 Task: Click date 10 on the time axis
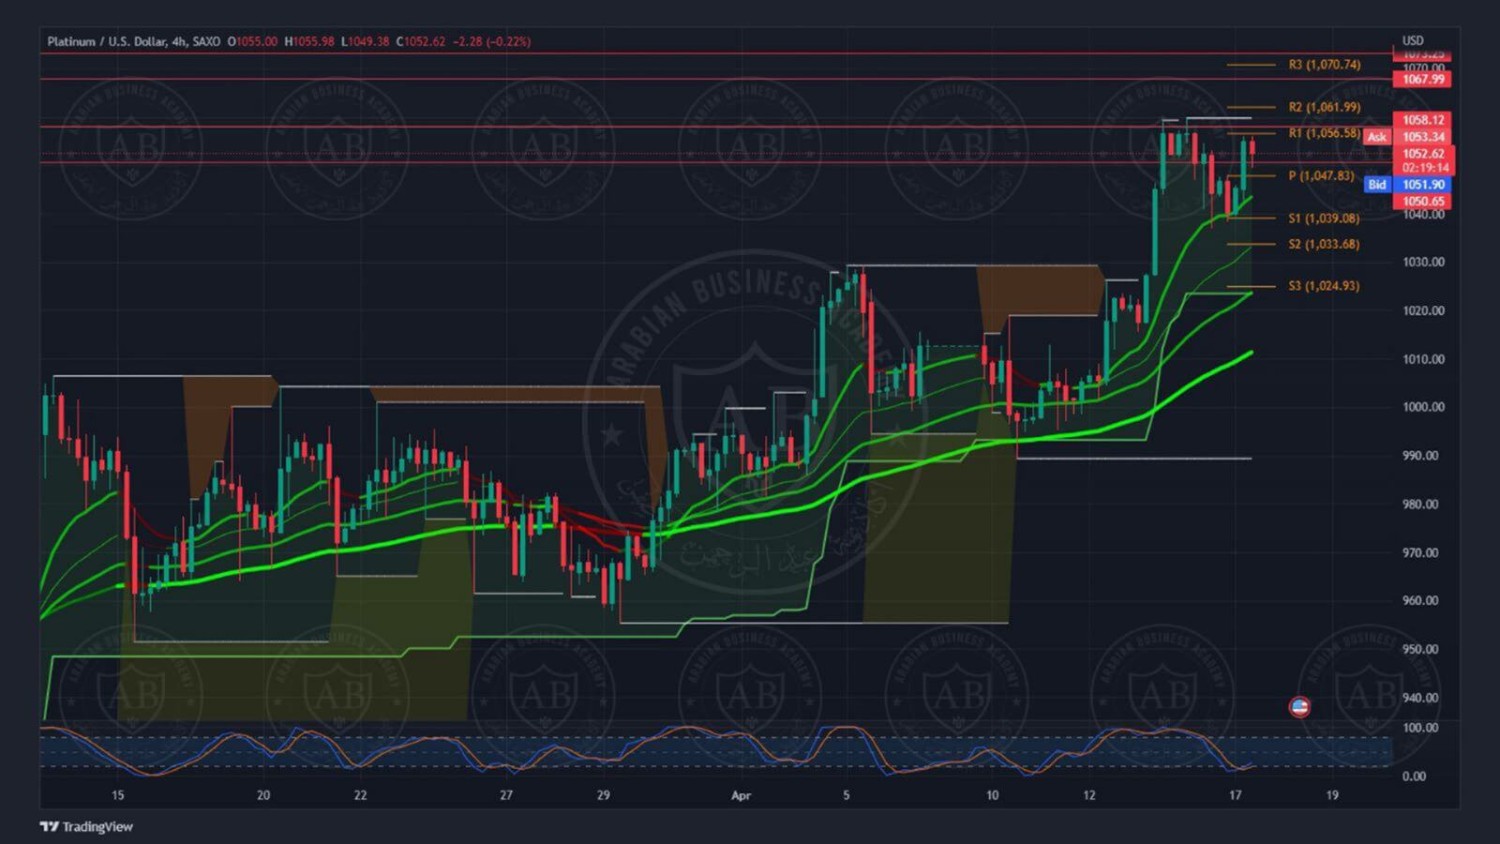(992, 796)
